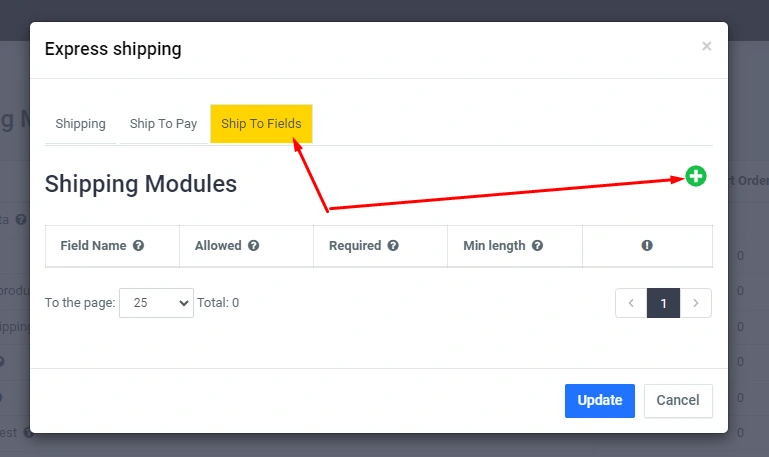Click the Field Name column header text
Screen dimensions: 769x457
(x=93, y=246)
